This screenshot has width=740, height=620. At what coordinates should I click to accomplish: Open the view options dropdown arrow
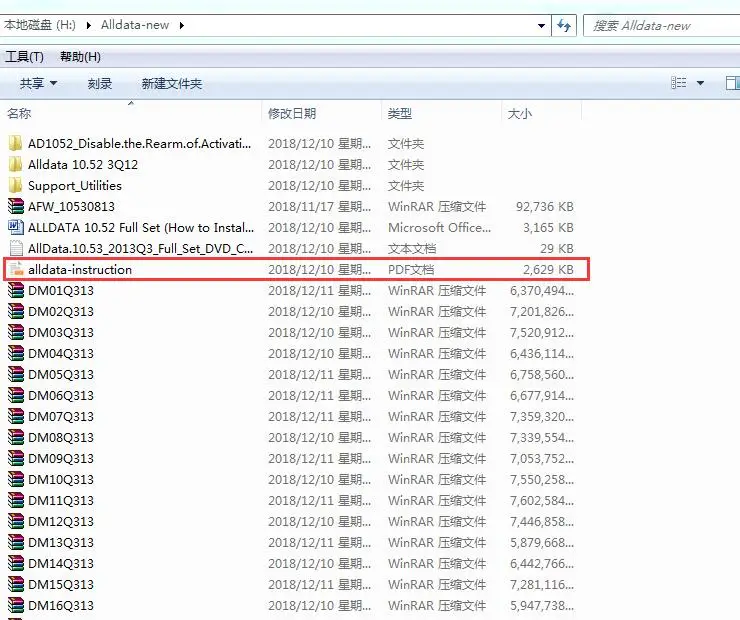(x=700, y=83)
